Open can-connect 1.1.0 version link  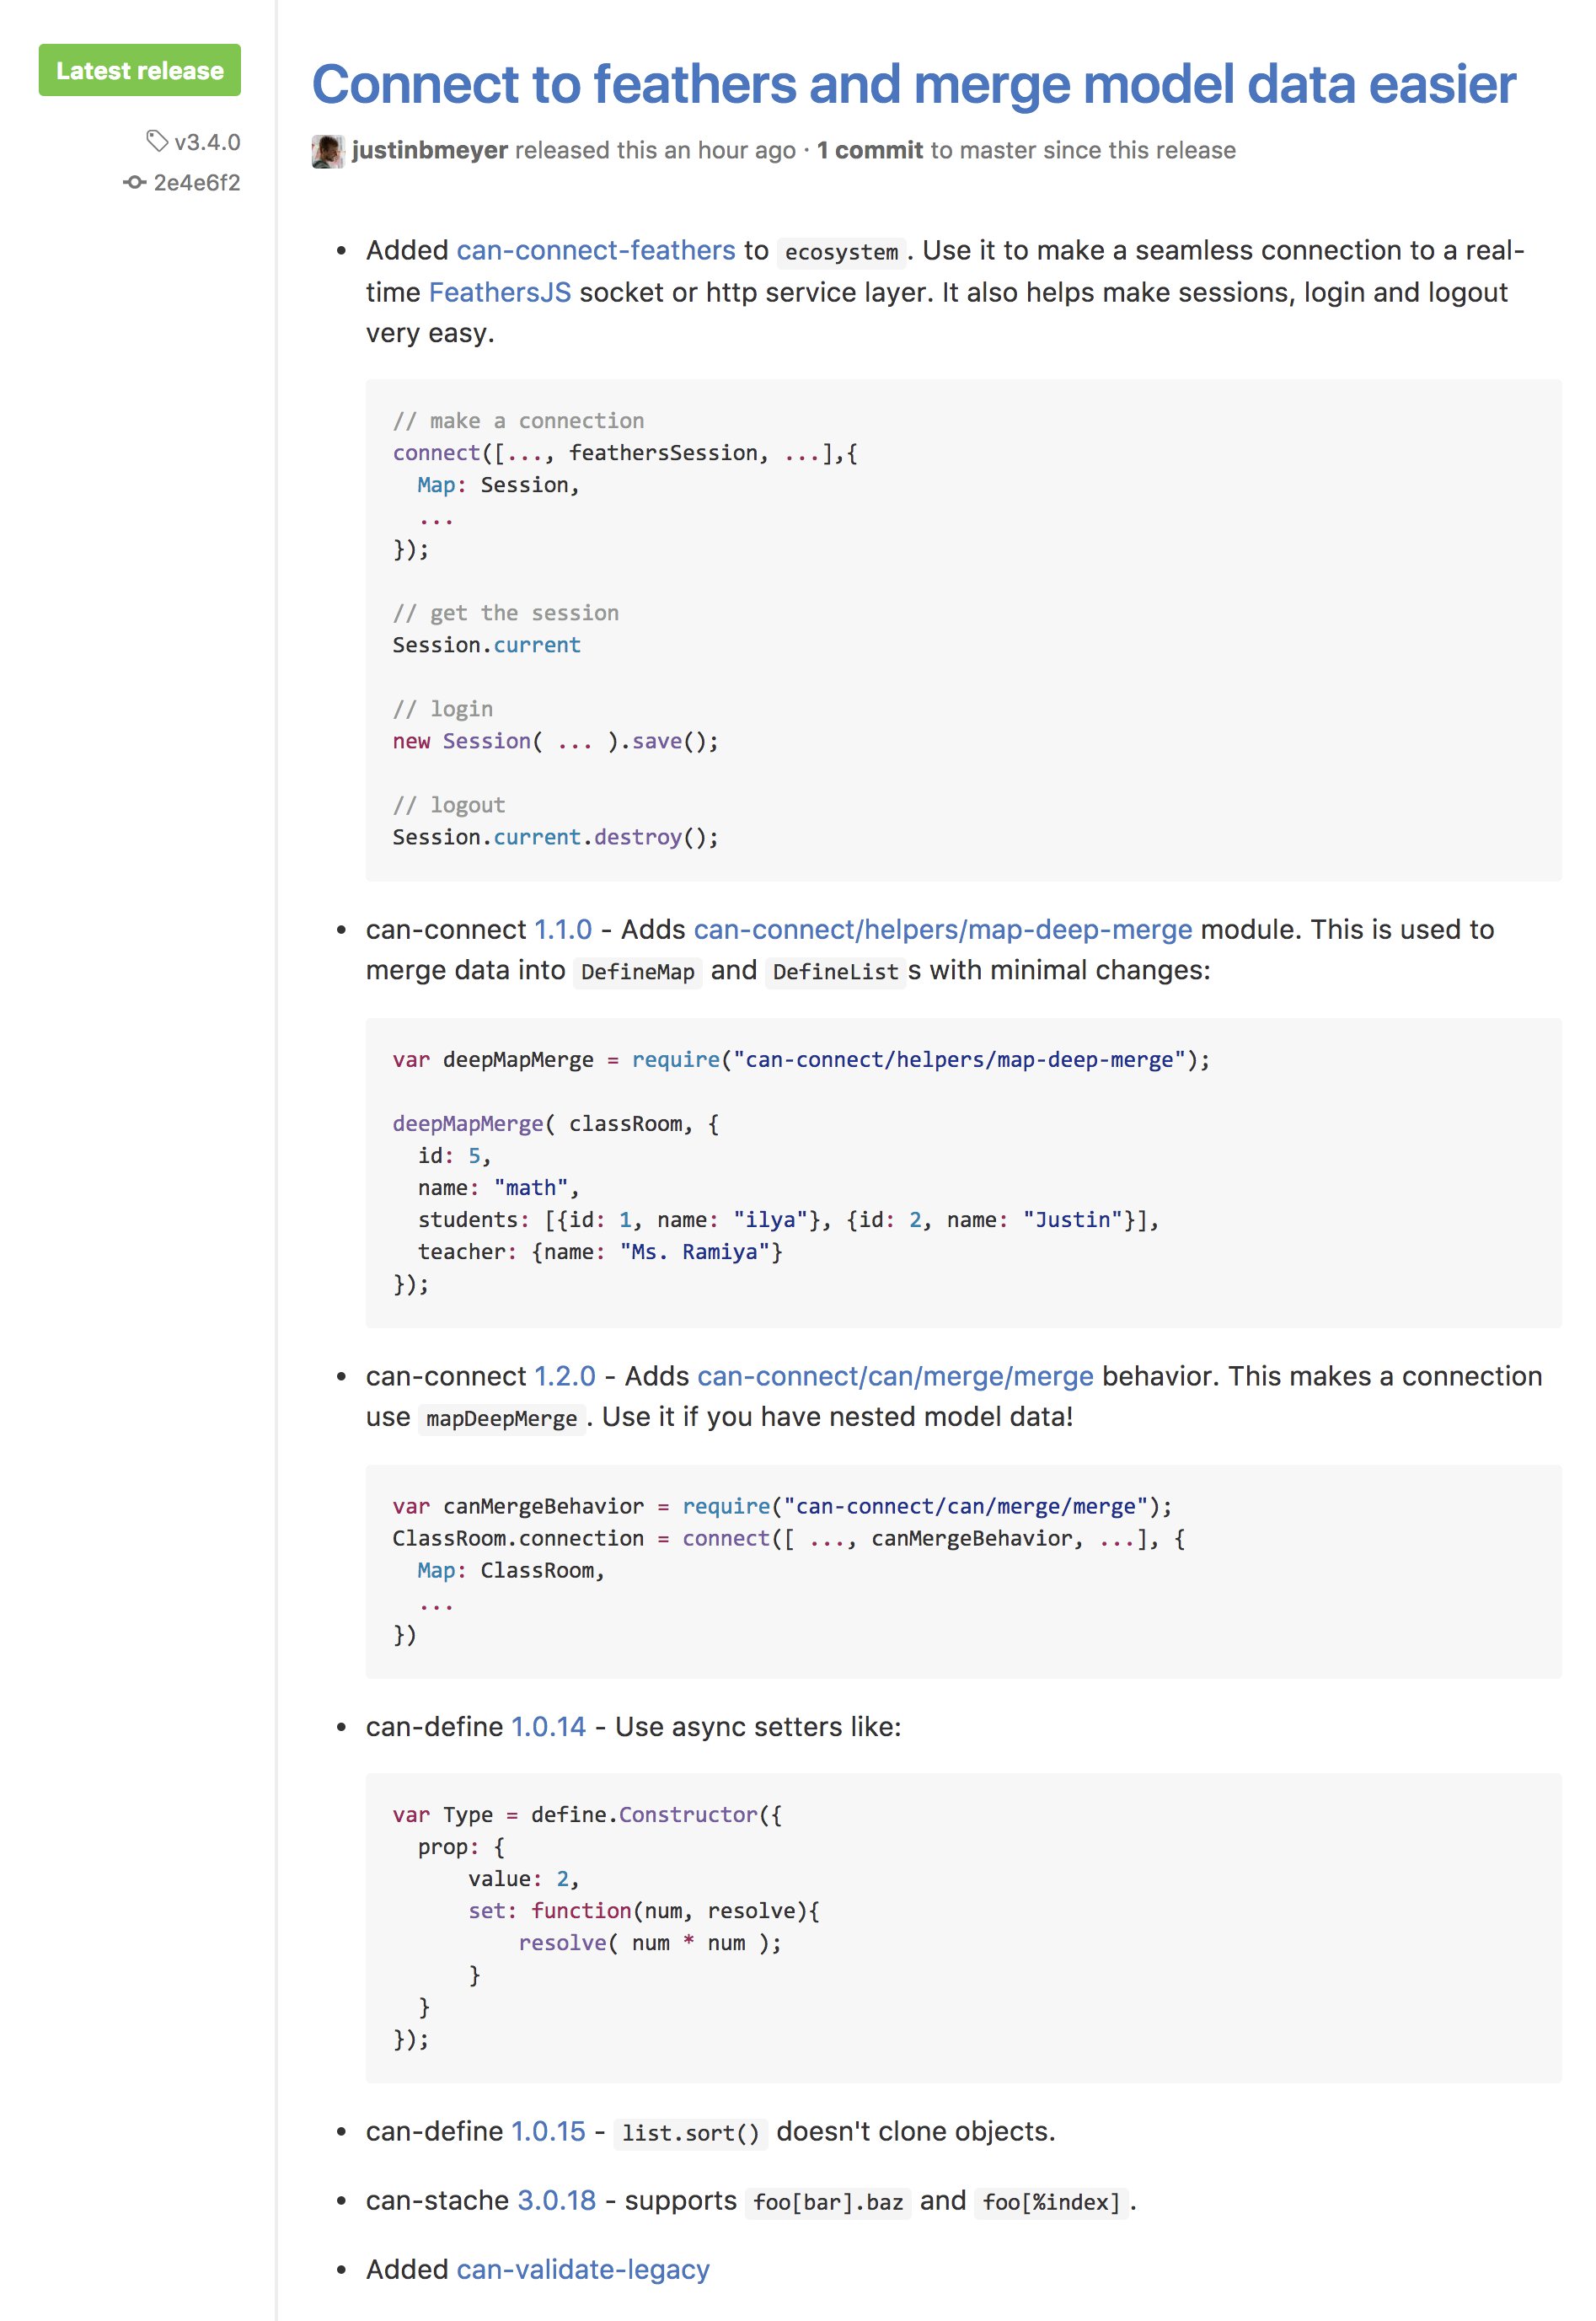click(x=563, y=929)
